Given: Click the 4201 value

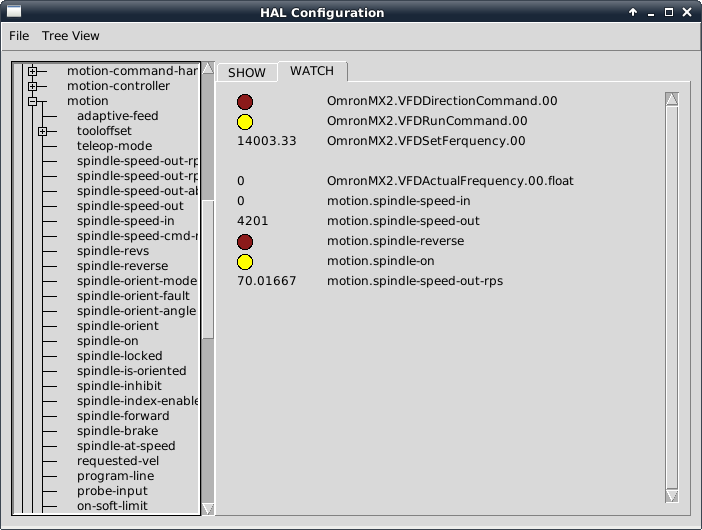Looking at the screenshot, I should (253, 221).
